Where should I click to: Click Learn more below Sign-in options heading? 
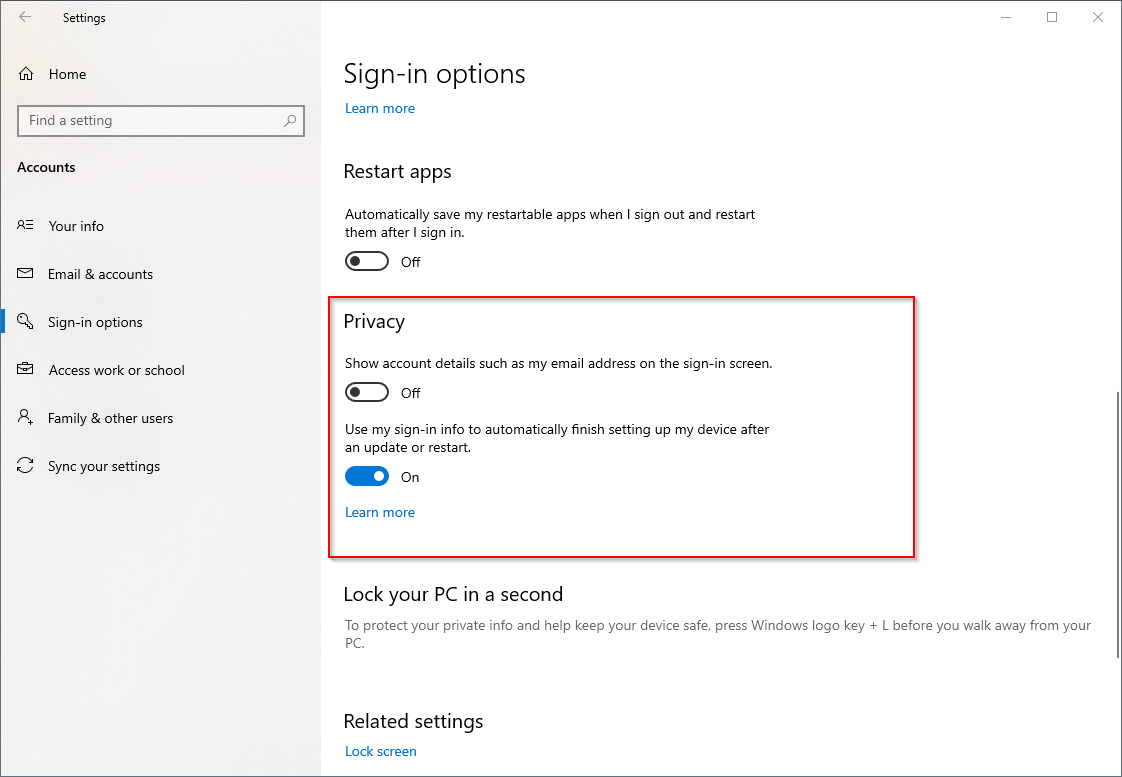[380, 109]
